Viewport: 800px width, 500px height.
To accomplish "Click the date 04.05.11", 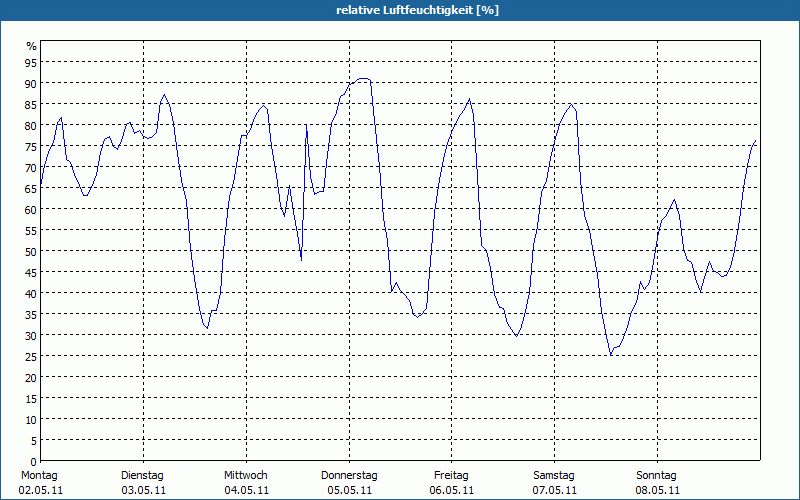I will click(x=246, y=491).
